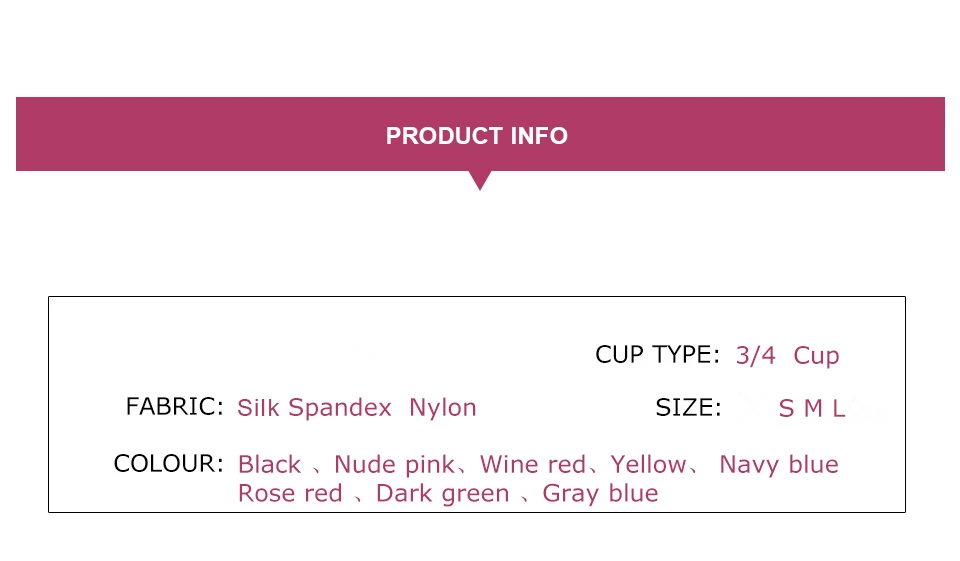960x561 pixels.
Task: Click the CUP TYPE label
Action: (x=658, y=355)
